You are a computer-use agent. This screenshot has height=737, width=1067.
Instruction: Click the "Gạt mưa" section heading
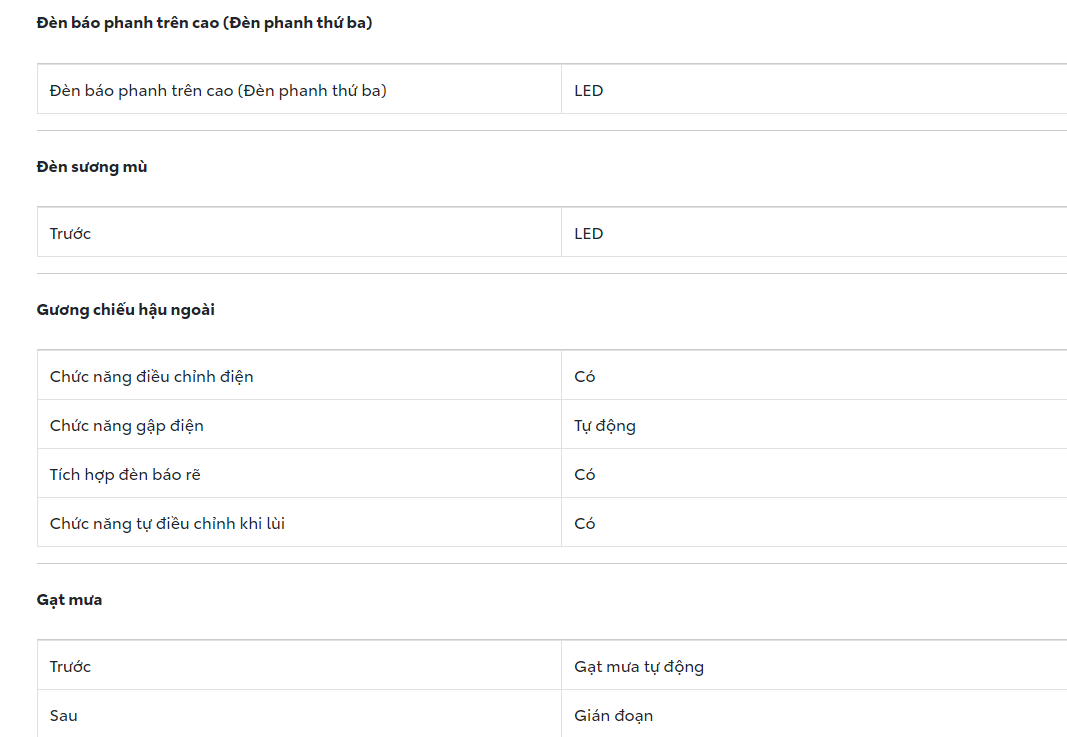(x=70, y=600)
